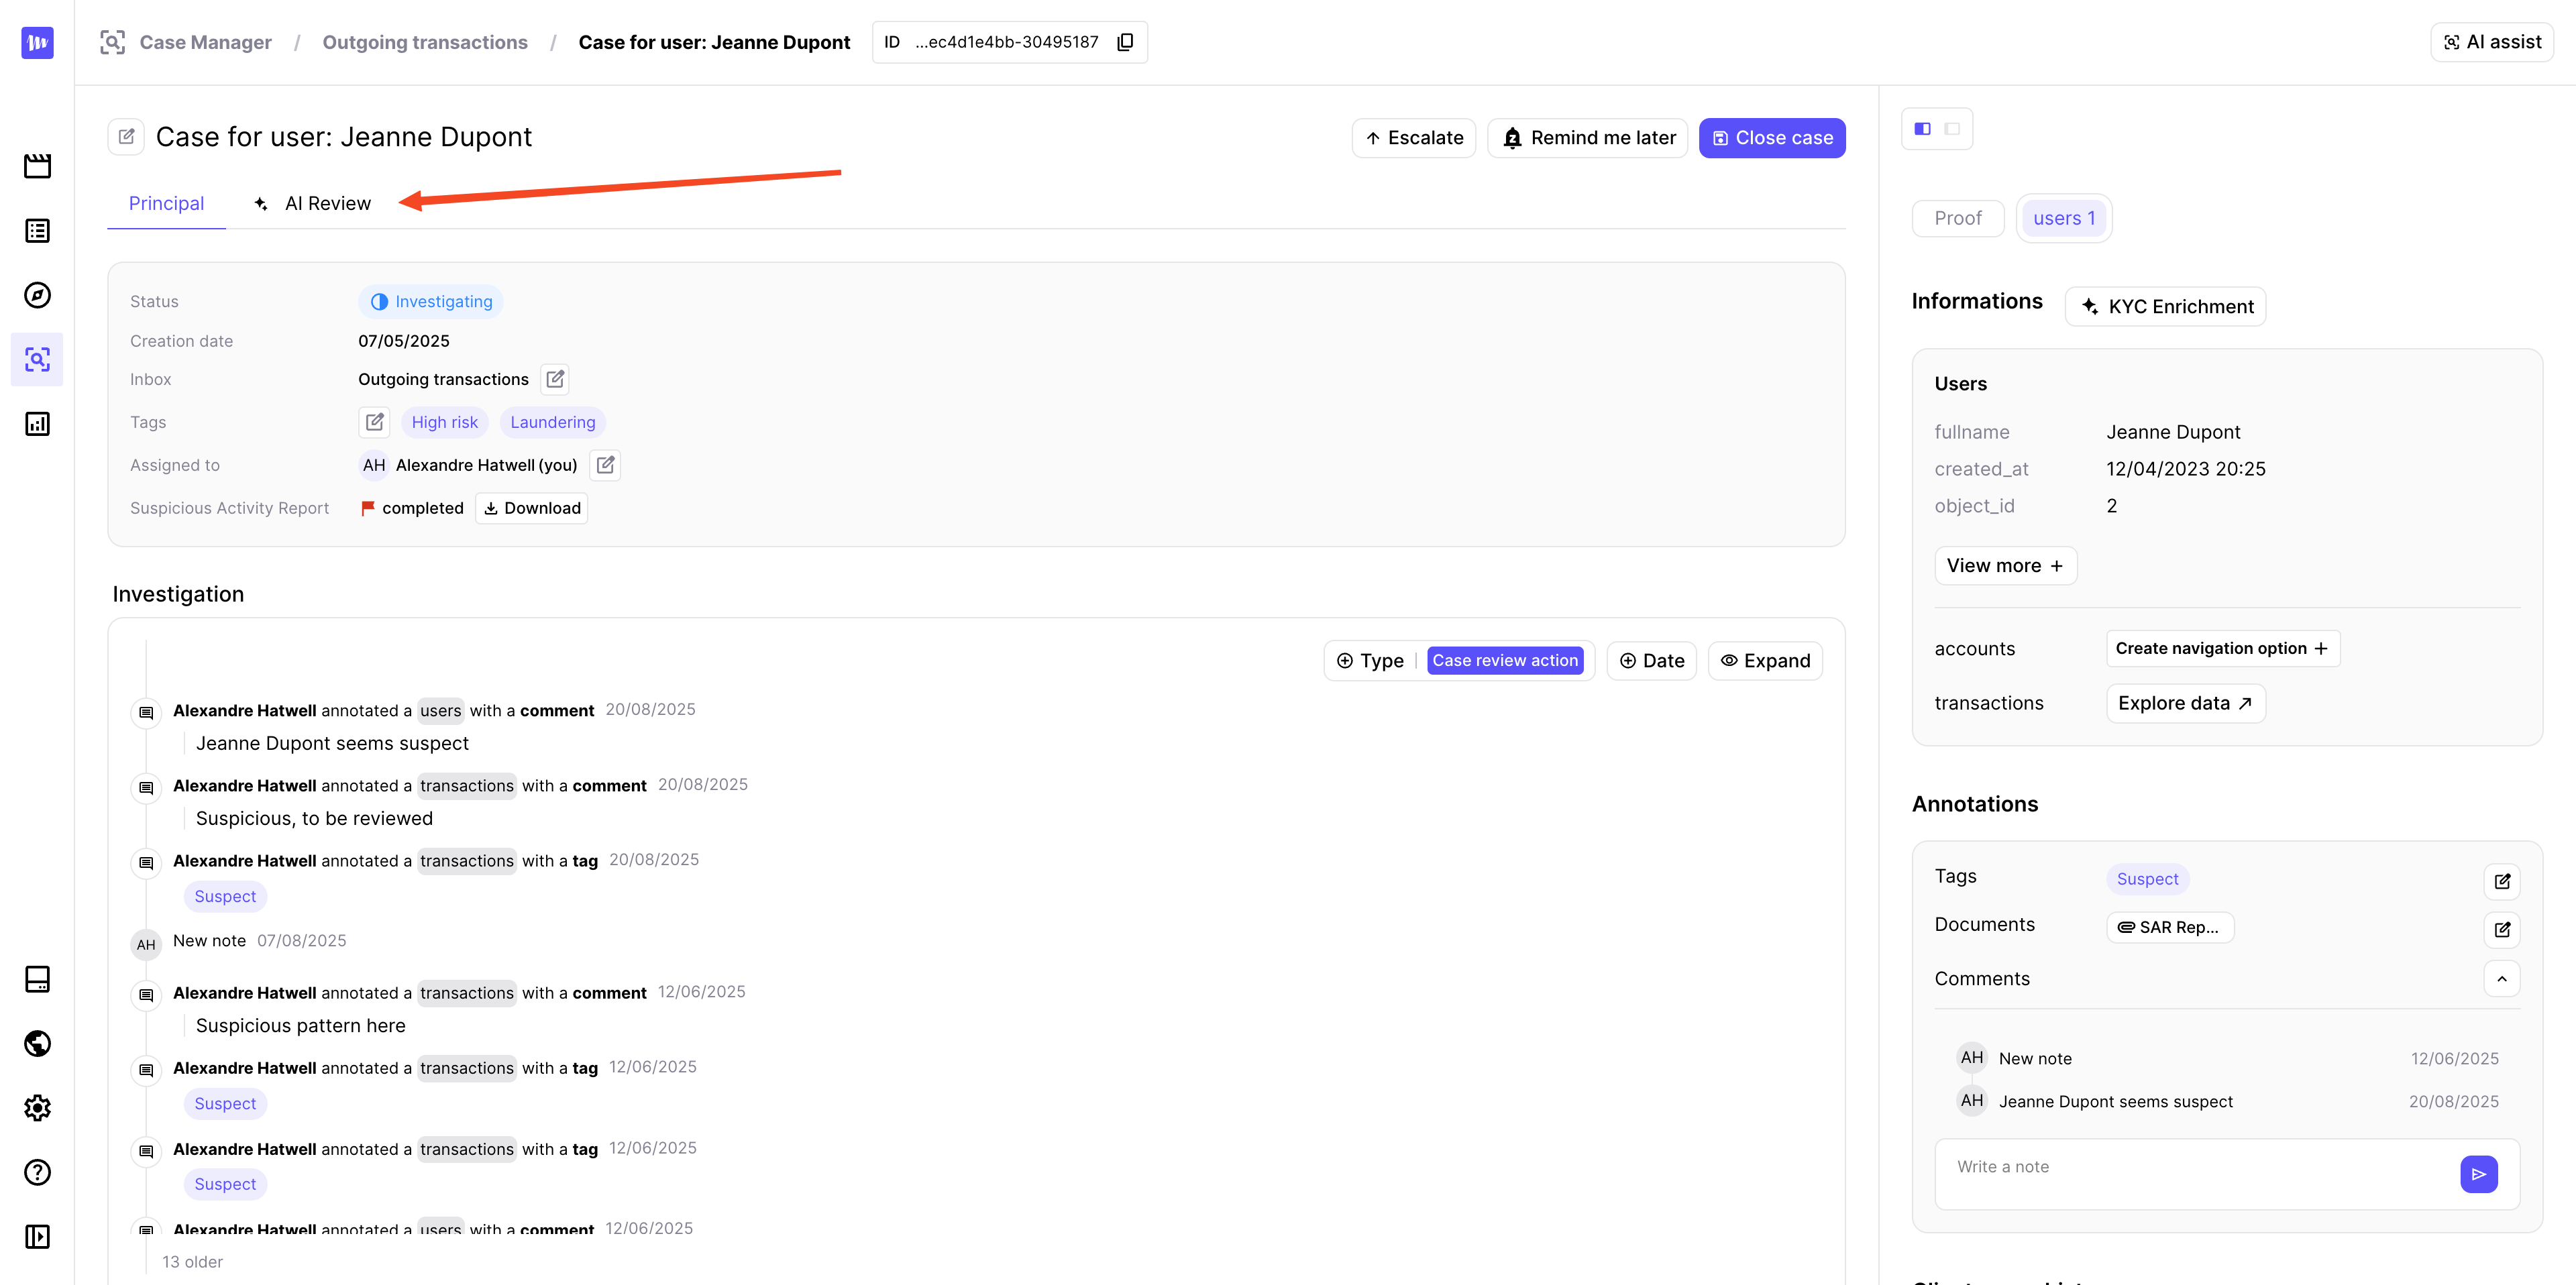Toggle the left panel layout view

coord(1922,129)
